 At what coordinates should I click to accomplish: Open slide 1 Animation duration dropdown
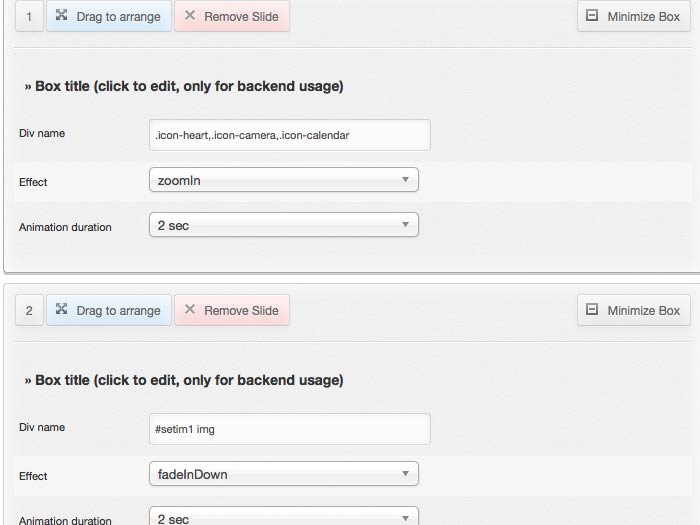pyautogui.click(x=283, y=225)
